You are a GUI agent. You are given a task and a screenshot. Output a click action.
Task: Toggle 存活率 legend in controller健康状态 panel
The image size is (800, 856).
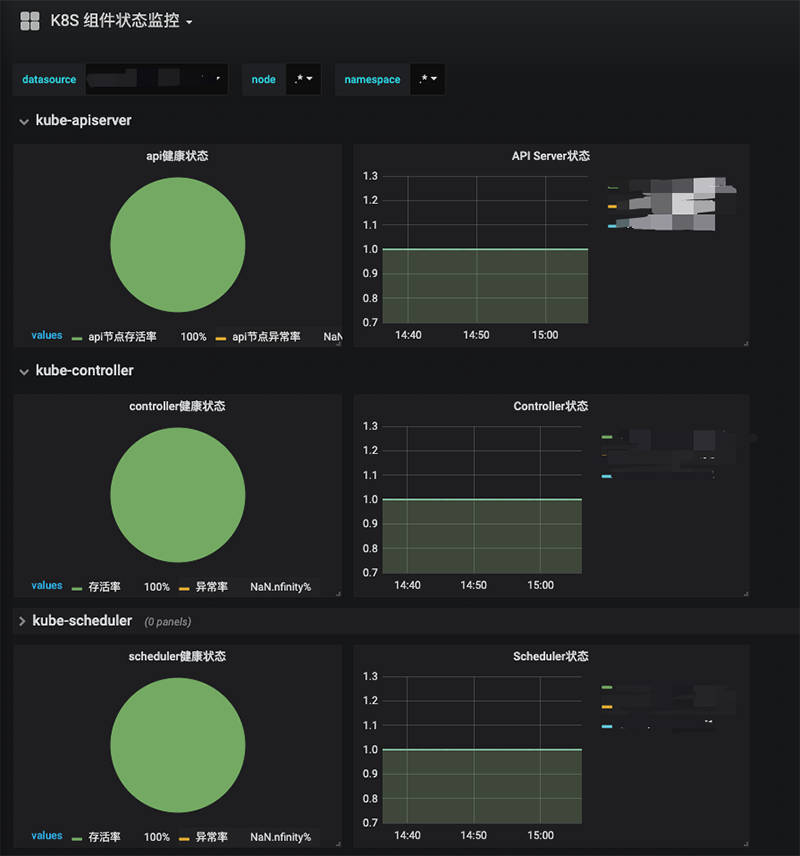(104, 587)
